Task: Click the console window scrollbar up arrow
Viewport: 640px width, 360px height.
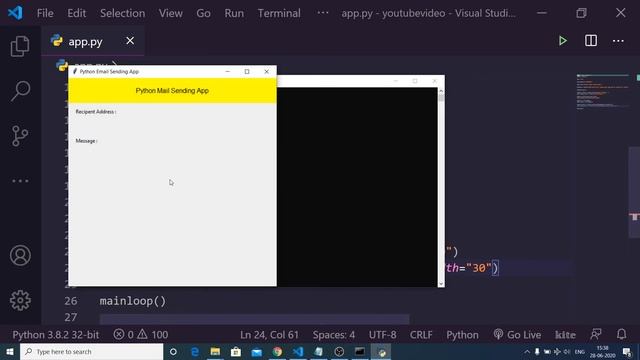Action: (441, 91)
